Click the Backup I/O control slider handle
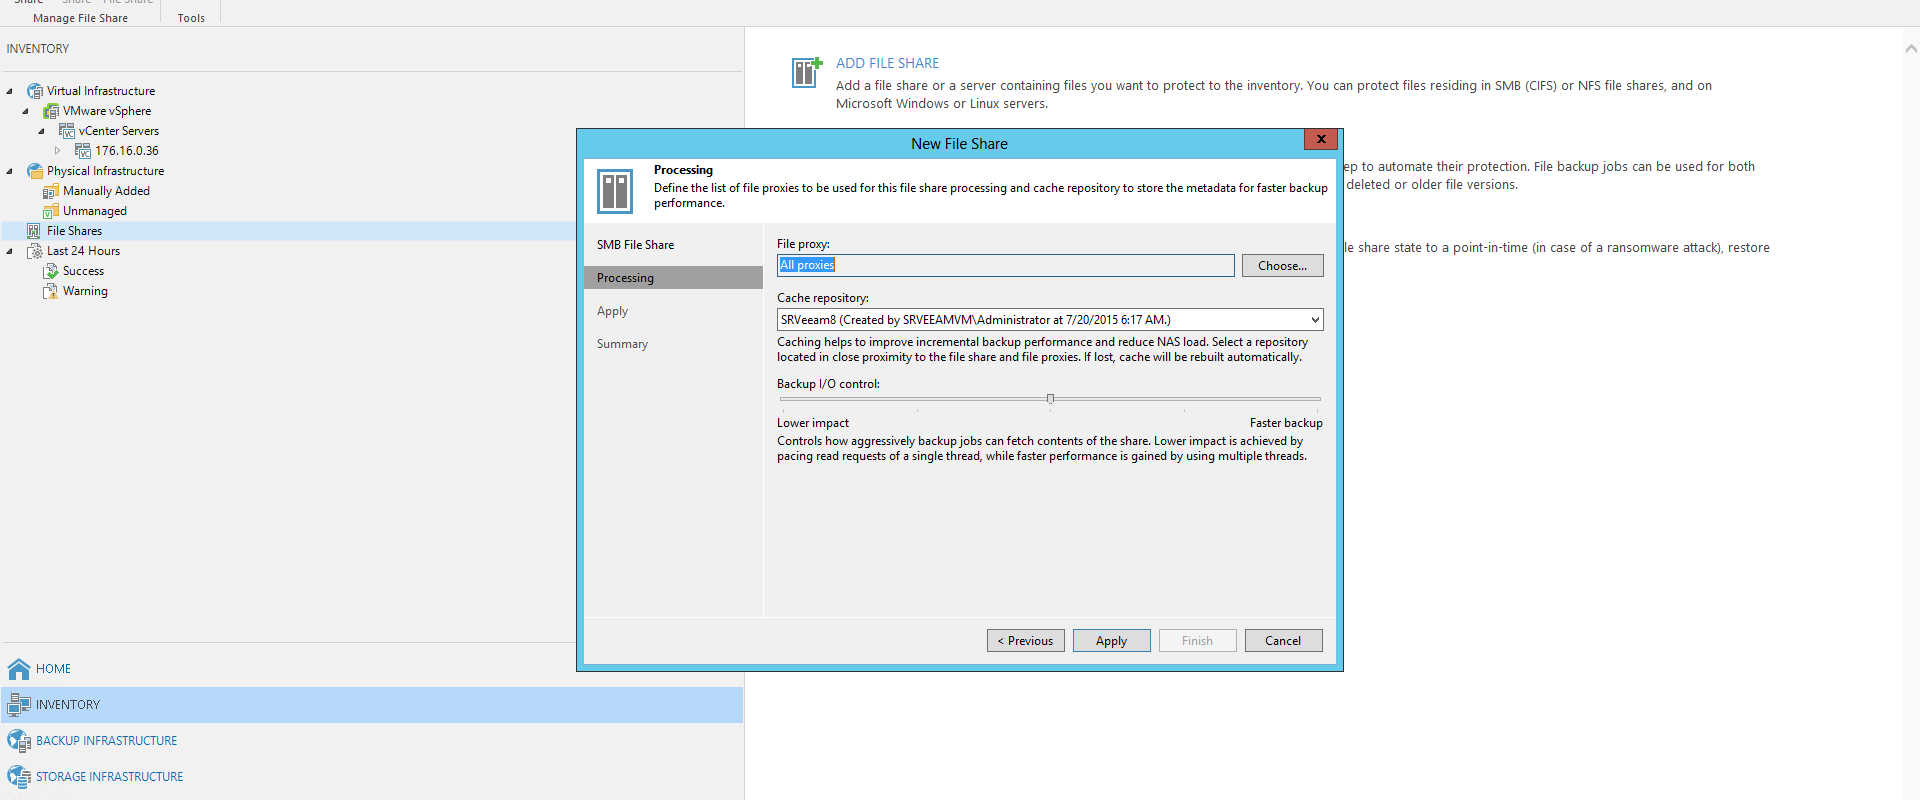 point(1050,399)
